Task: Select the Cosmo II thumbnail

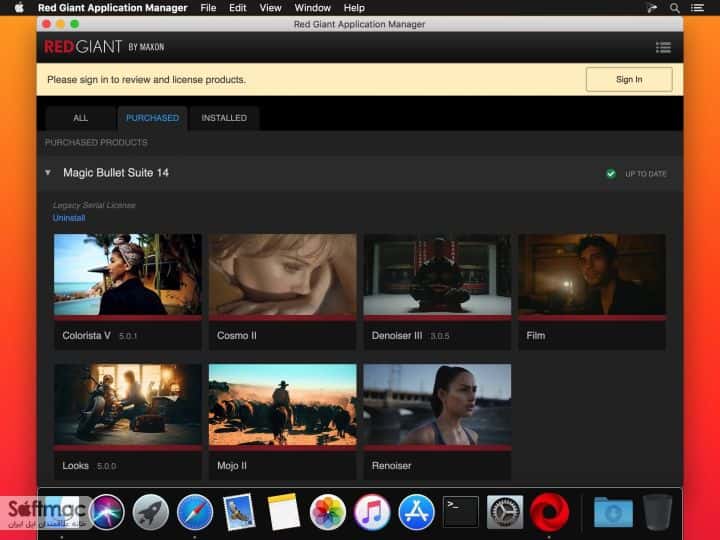Action: (282, 275)
